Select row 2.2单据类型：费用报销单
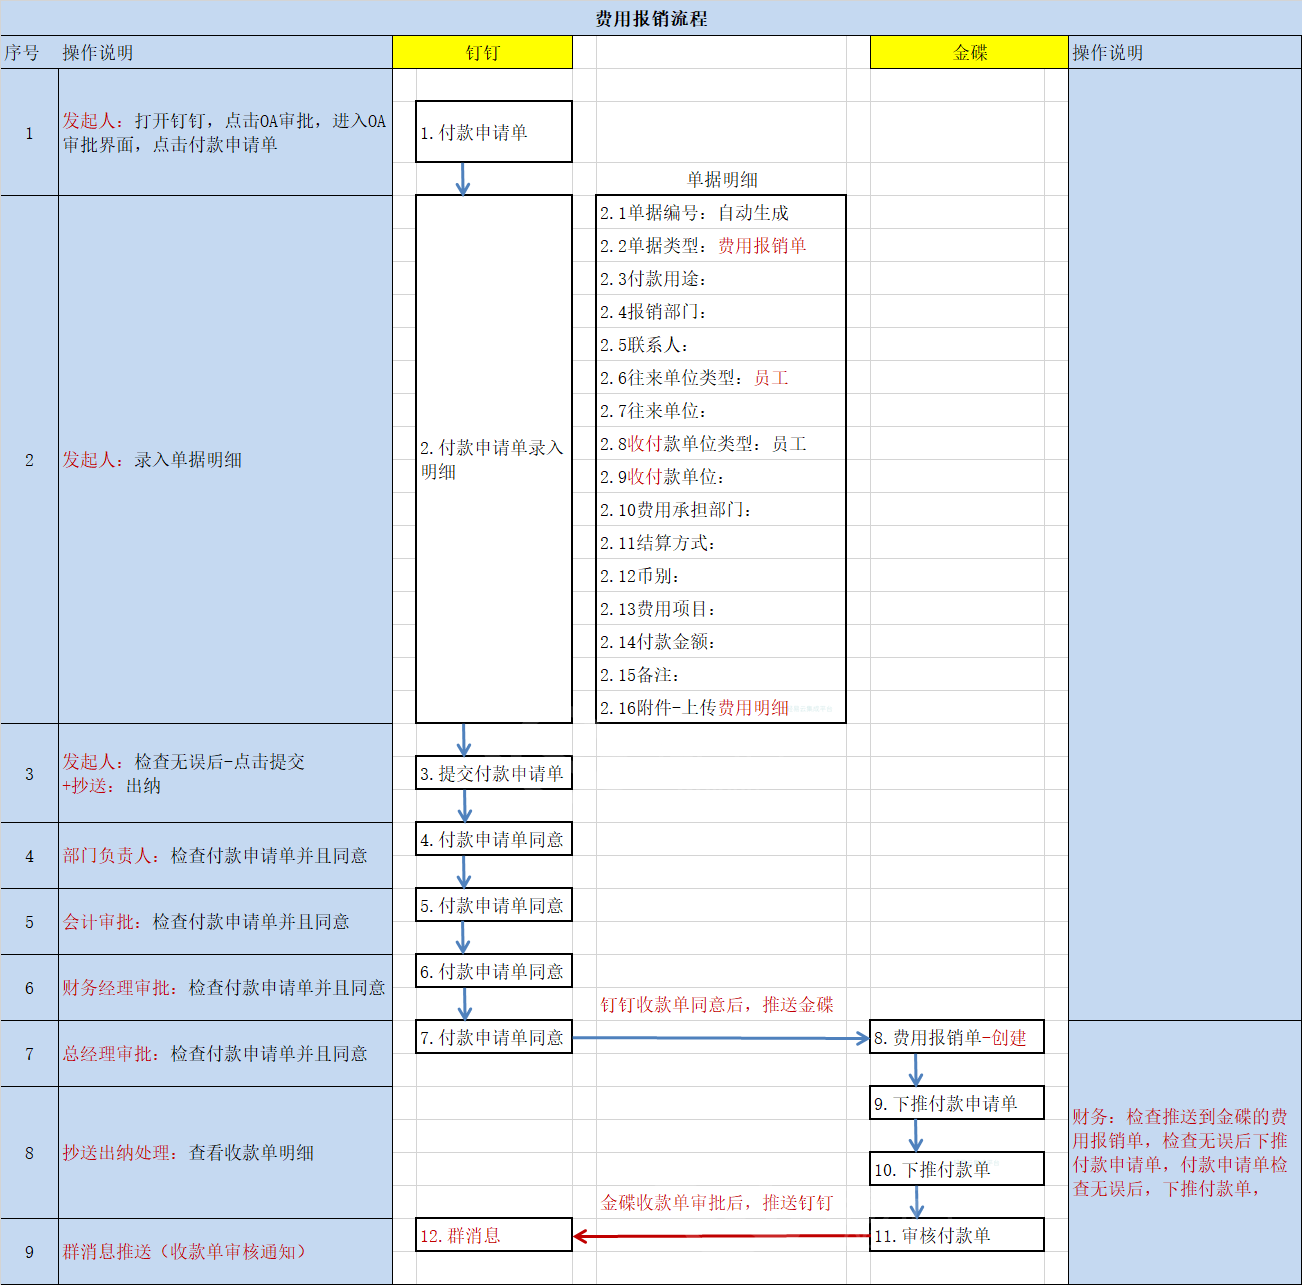The width and height of the screenshot is (1302, 1285). pos(721,245)
